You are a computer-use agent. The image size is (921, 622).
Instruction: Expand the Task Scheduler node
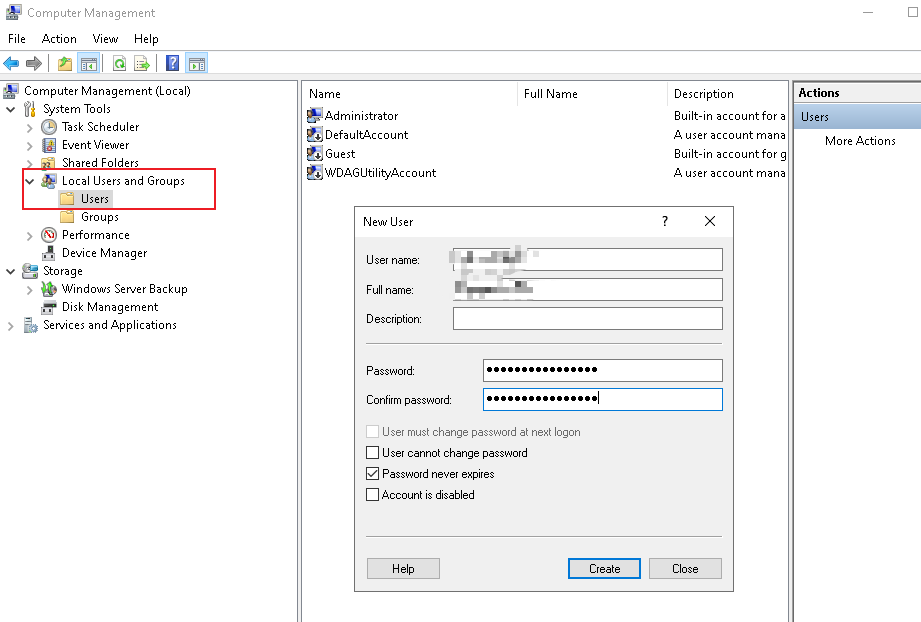point(30,127)
